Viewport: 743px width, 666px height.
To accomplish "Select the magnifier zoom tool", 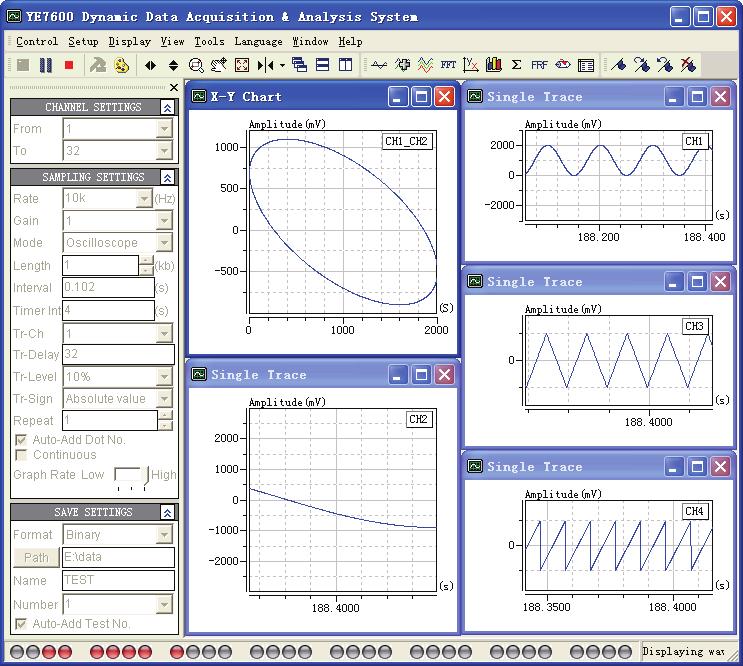I will coord(196,65).
